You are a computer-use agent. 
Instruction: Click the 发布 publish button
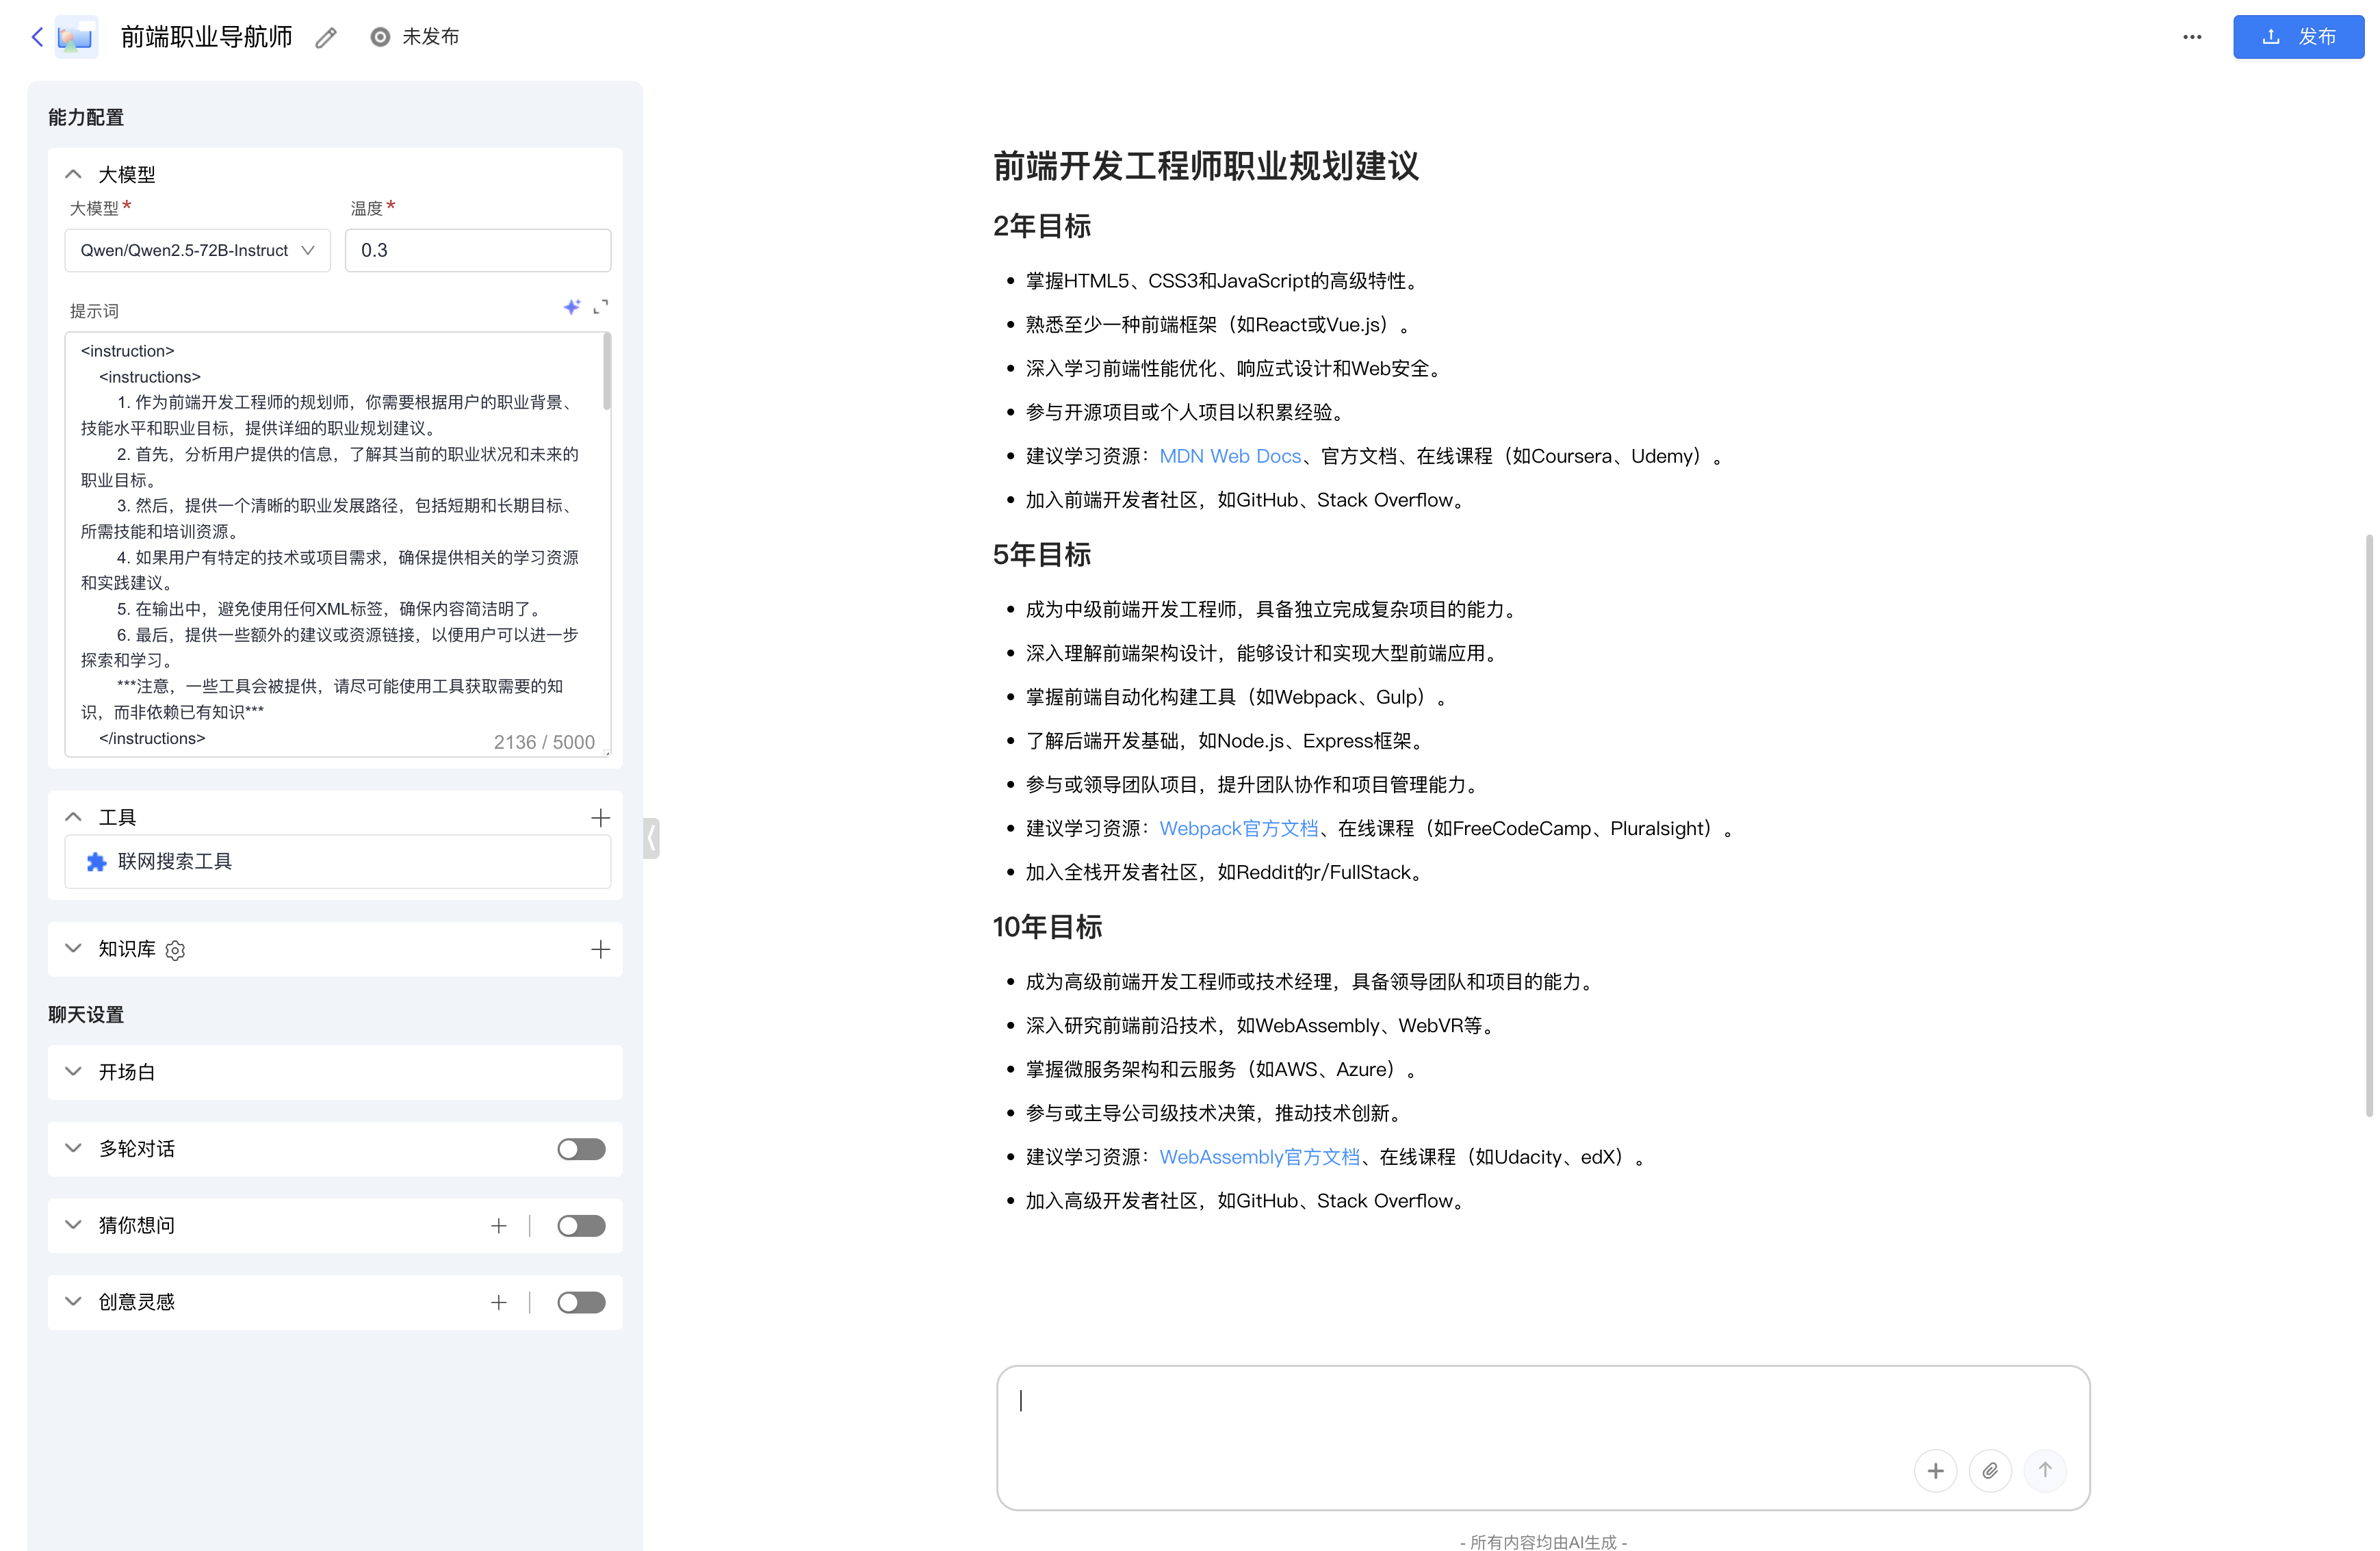pyautogui.click(x=2298, y=37)
